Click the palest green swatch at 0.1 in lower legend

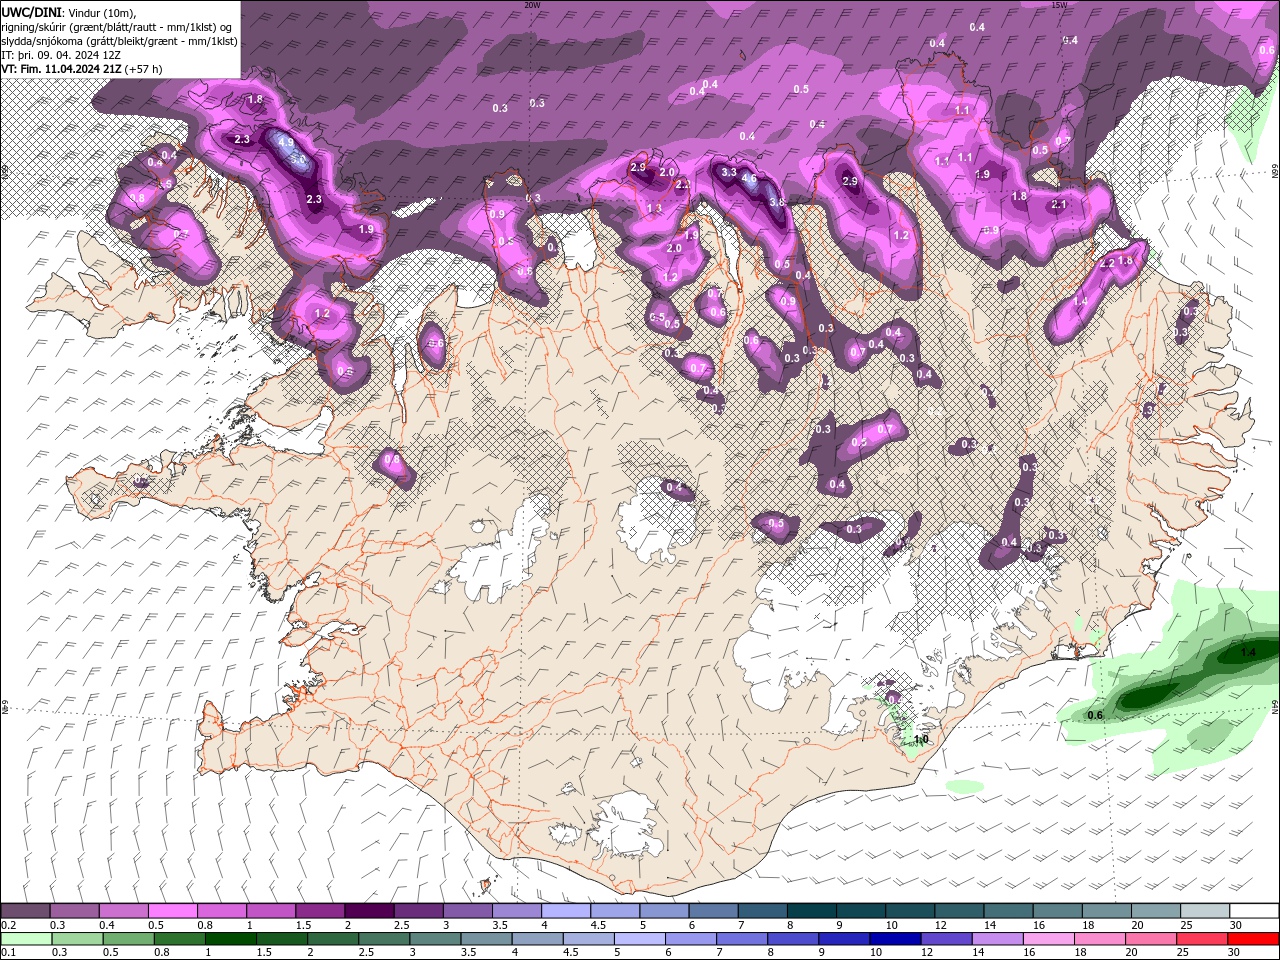(26, 939)
